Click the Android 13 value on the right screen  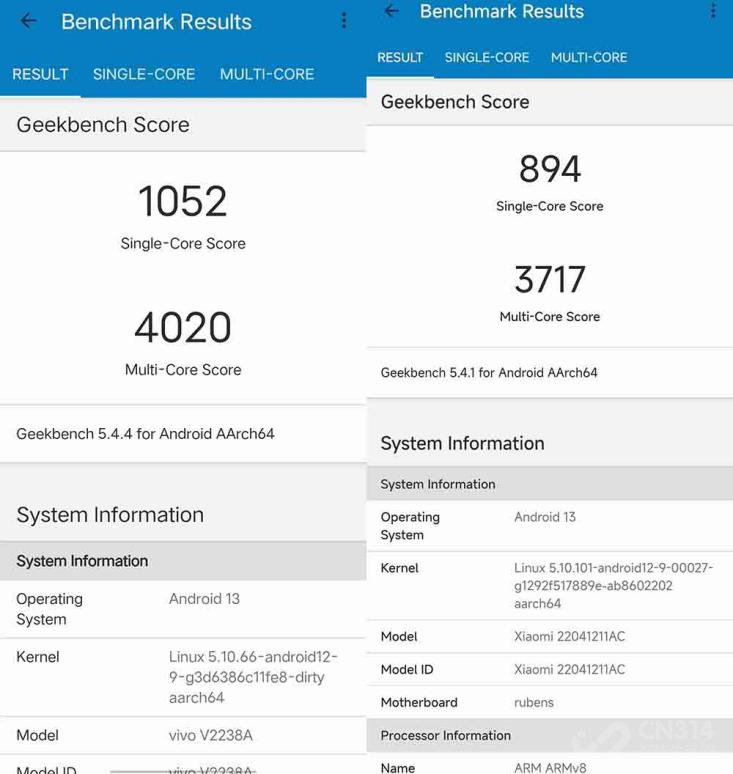(545, 517)
